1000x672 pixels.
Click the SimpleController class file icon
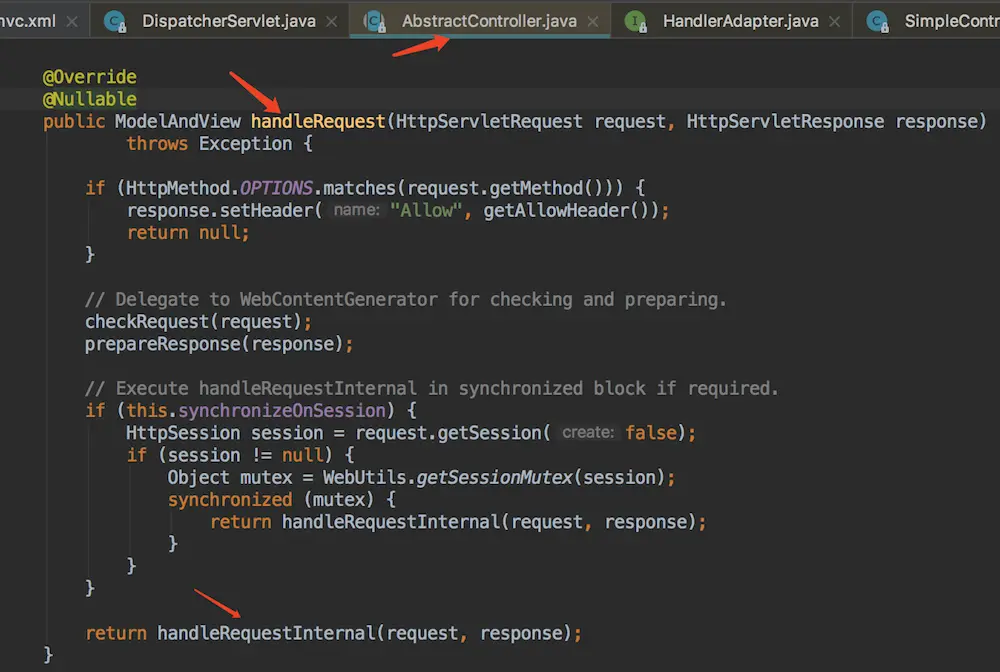pos(878,21)
